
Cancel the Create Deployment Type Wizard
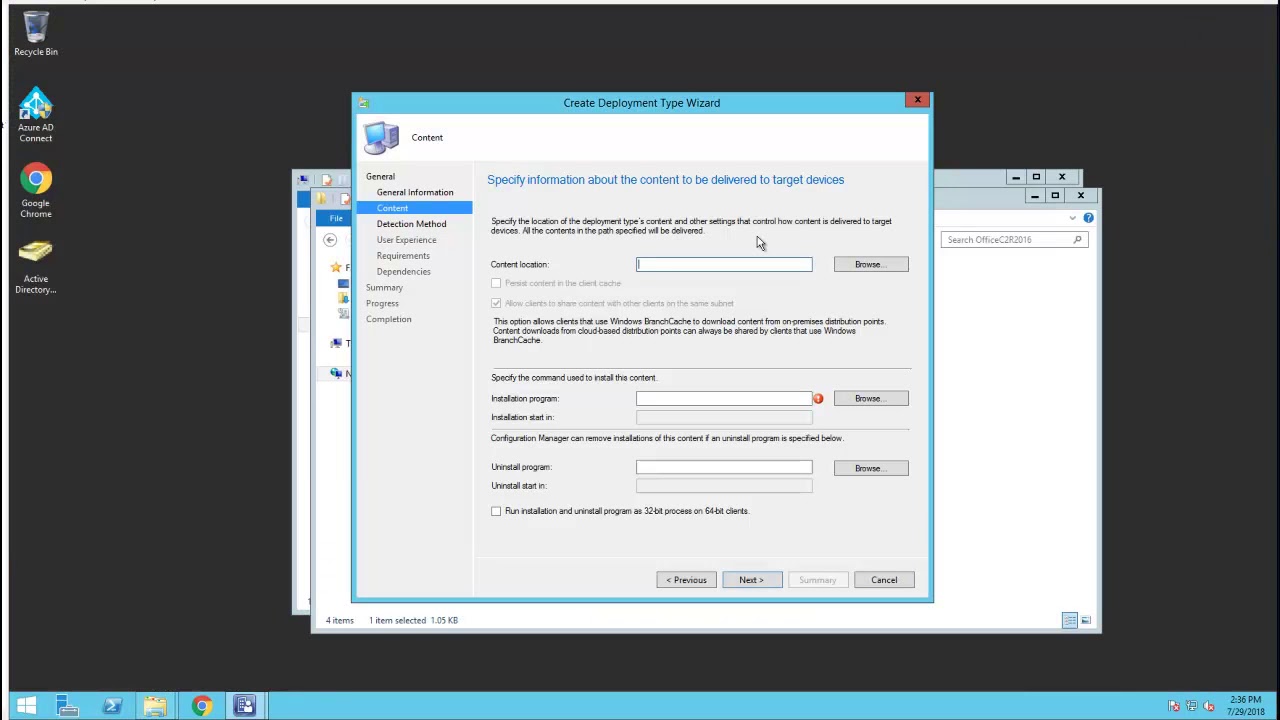[x=884, y=580]
